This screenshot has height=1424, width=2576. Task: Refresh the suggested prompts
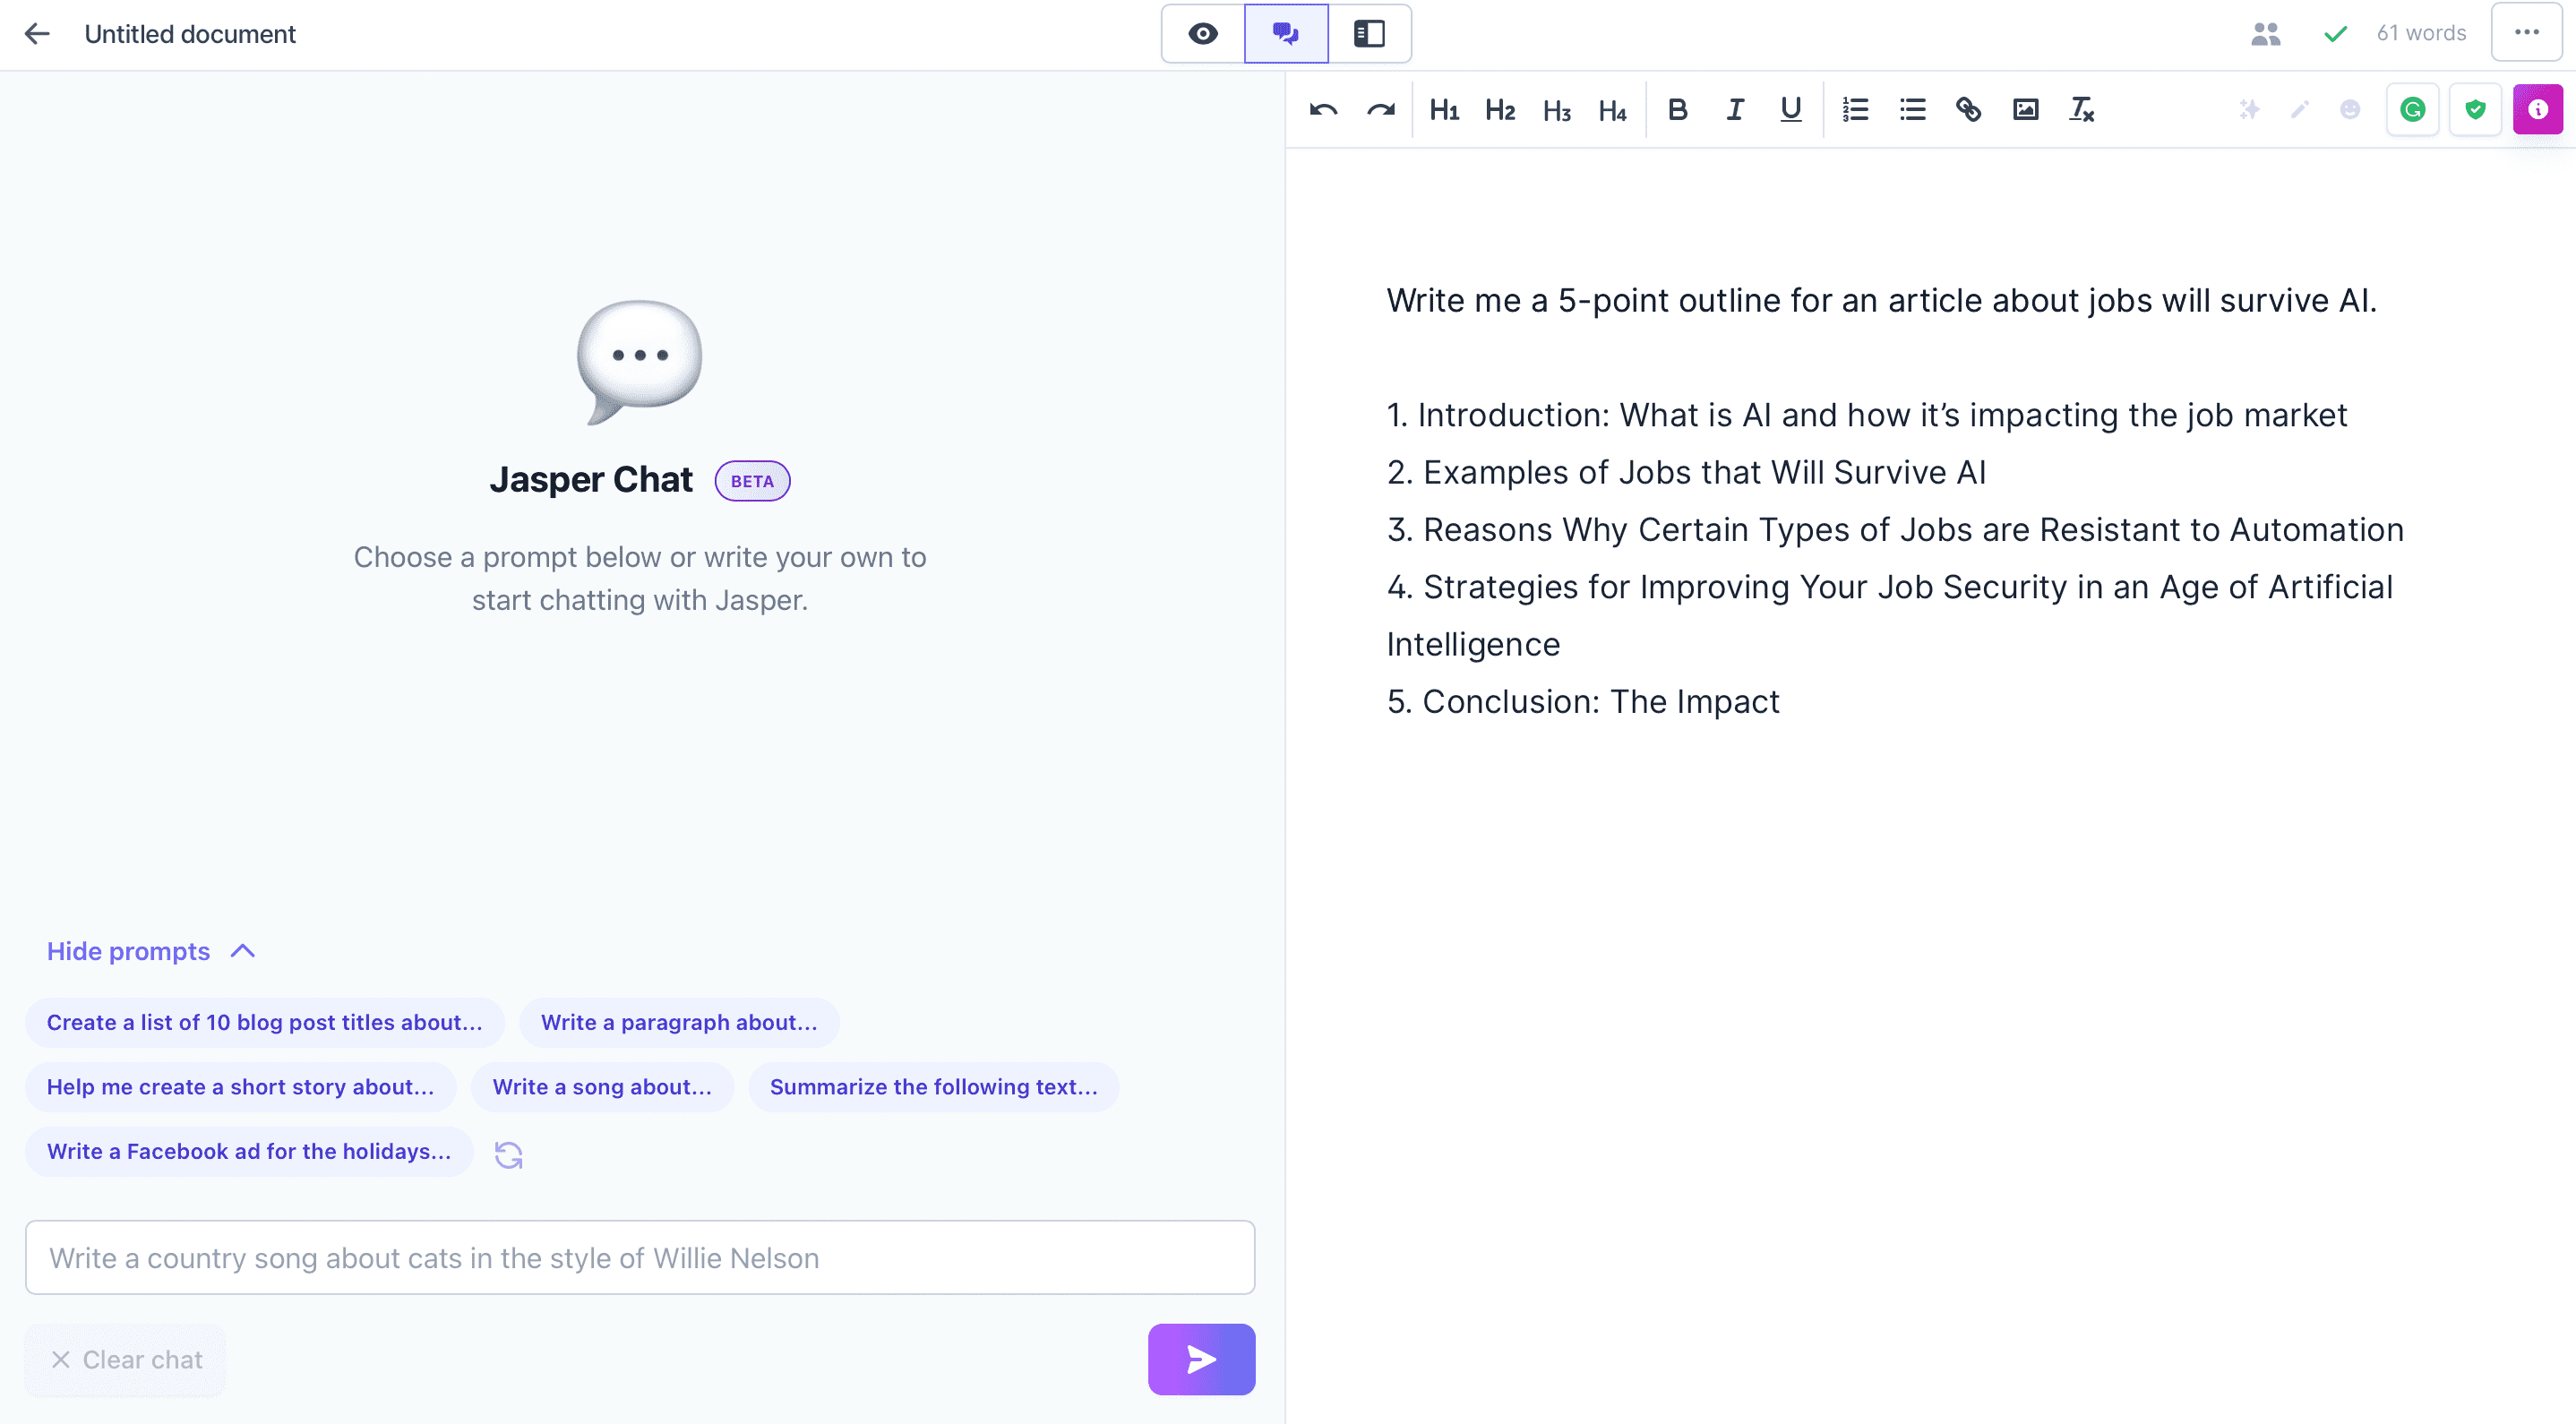point(508,1154)
